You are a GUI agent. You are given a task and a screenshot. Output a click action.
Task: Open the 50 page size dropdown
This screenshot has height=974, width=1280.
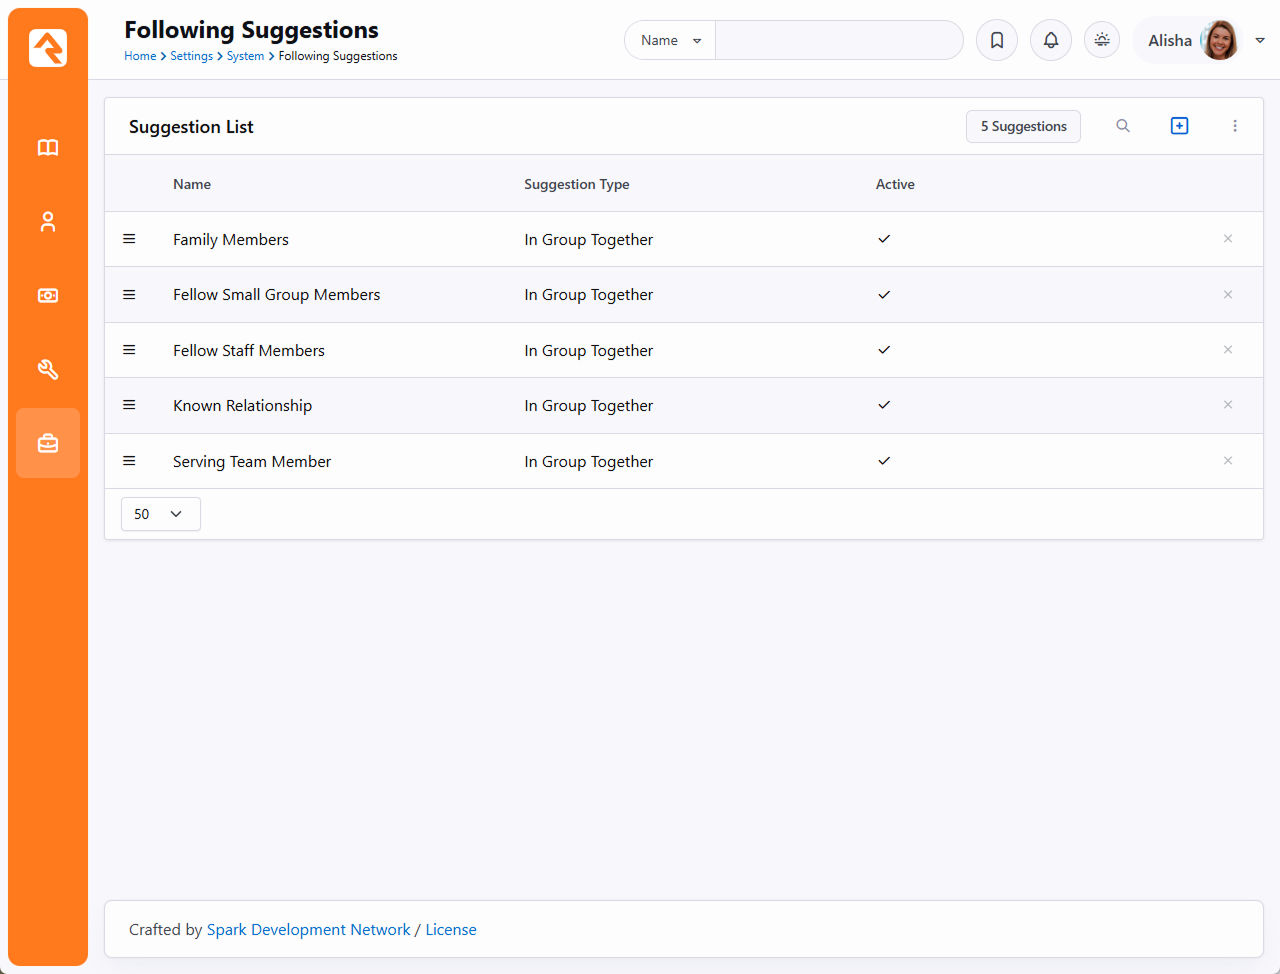coord(160,514)
